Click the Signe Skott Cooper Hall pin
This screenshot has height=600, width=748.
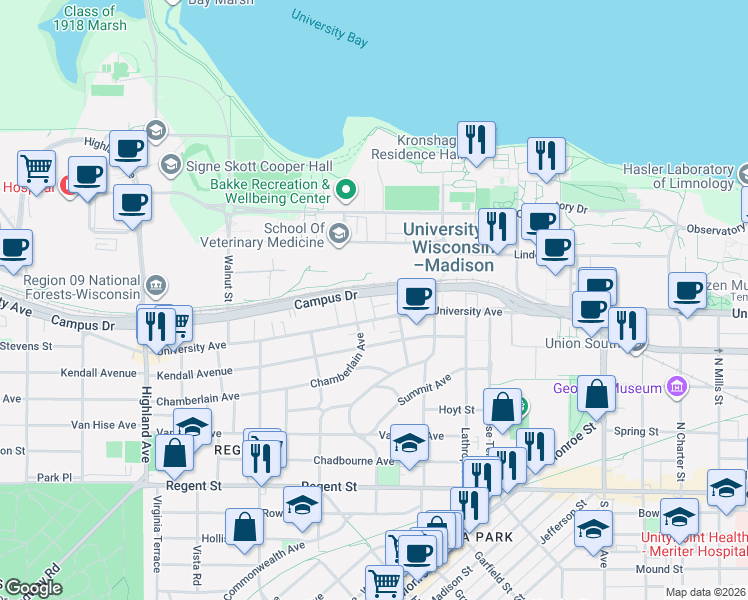point(170,165)
